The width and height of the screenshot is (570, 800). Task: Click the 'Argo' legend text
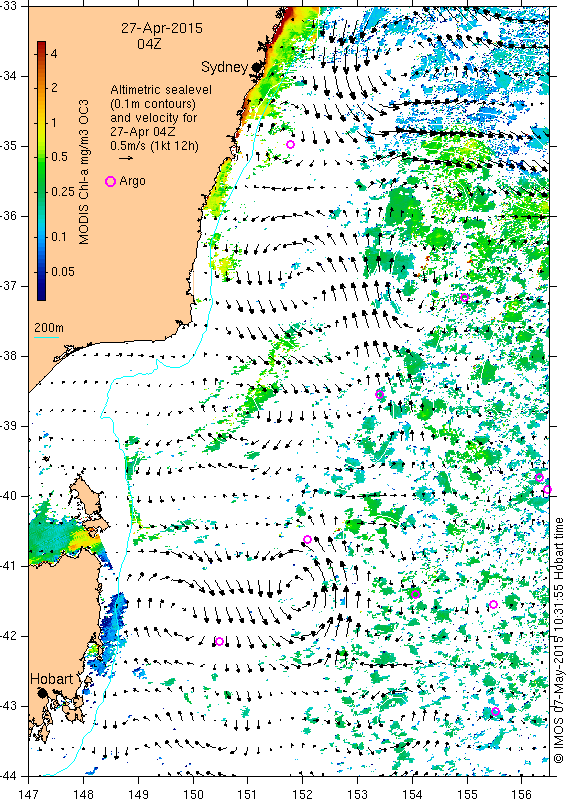coord(132,181)
